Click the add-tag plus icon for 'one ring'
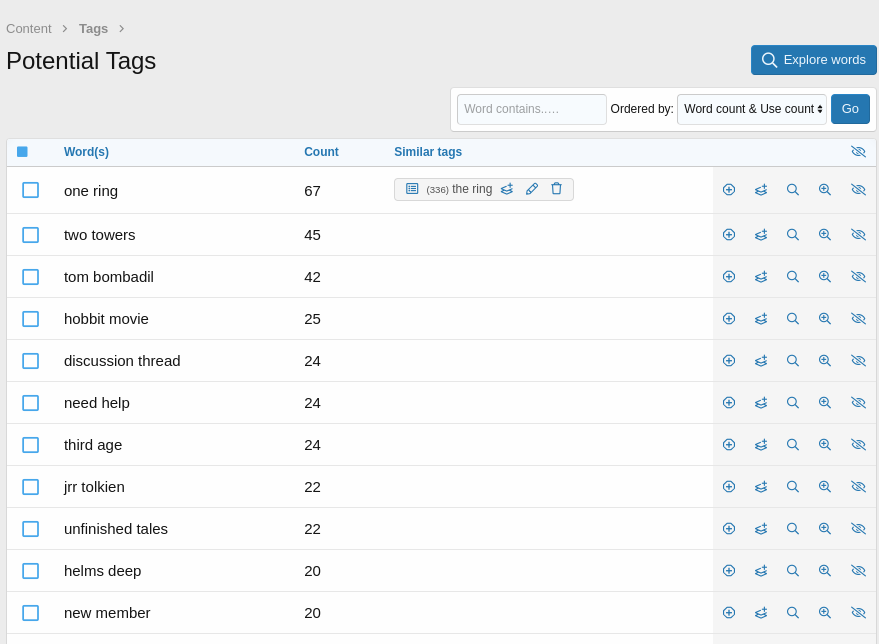The width and height of the screenshot is (879, 644). click(729, 190)
